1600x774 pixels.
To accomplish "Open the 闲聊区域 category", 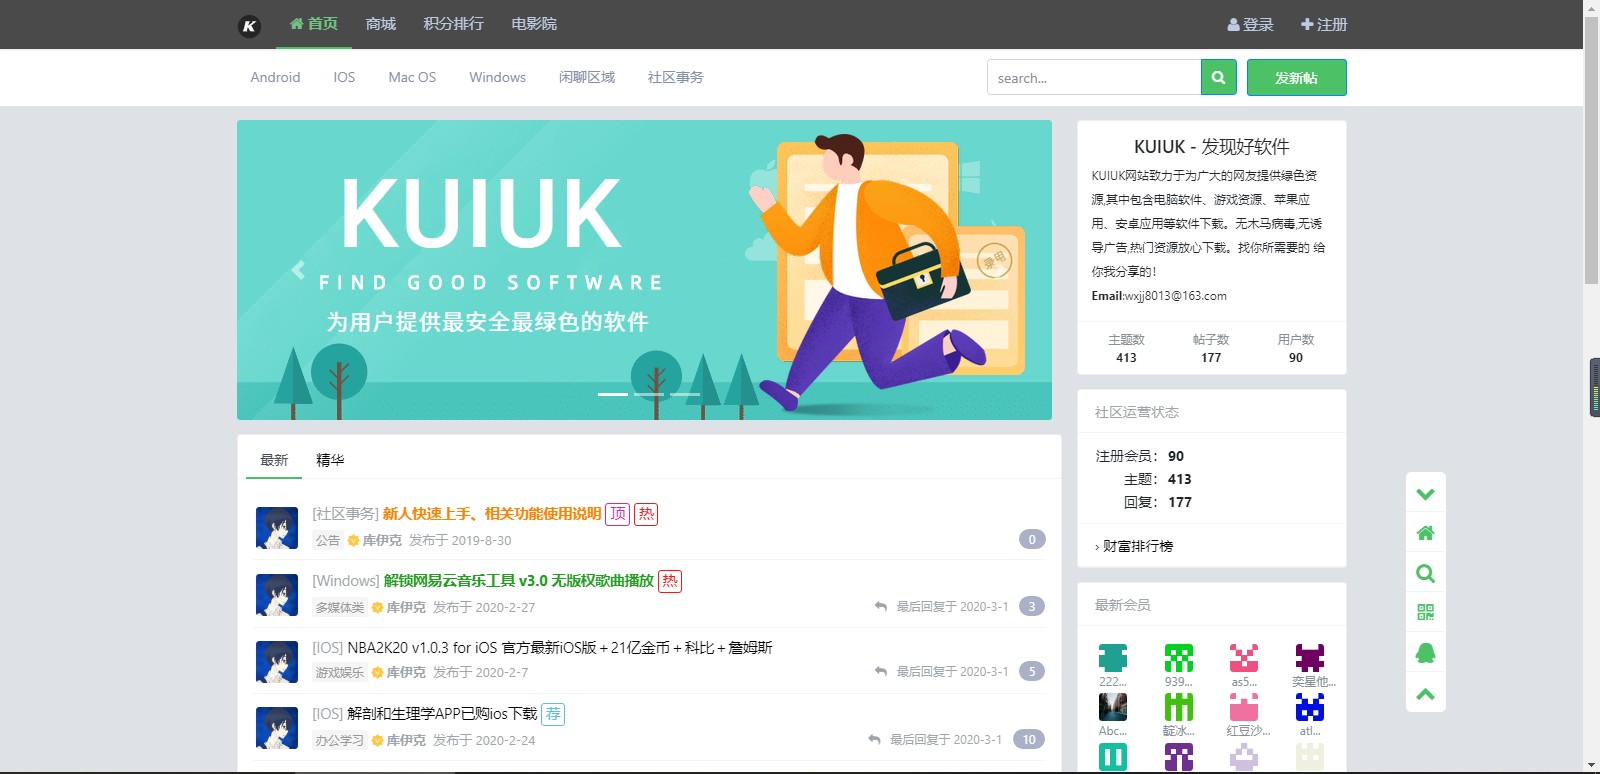I will [587, 77].
